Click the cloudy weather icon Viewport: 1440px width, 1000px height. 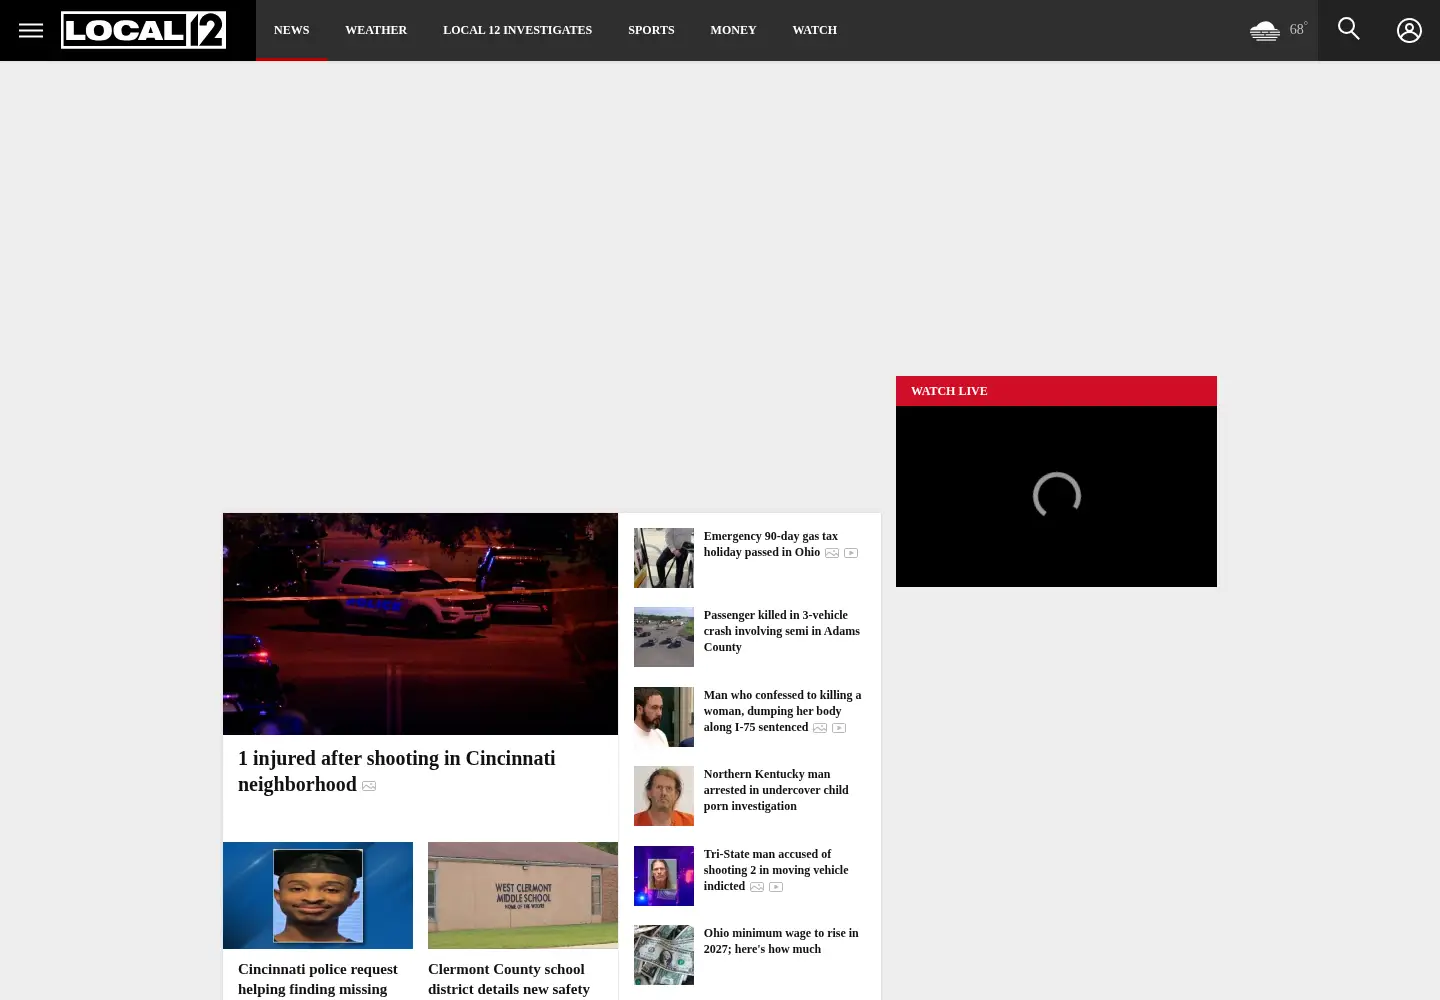[x=1264, y=31]
